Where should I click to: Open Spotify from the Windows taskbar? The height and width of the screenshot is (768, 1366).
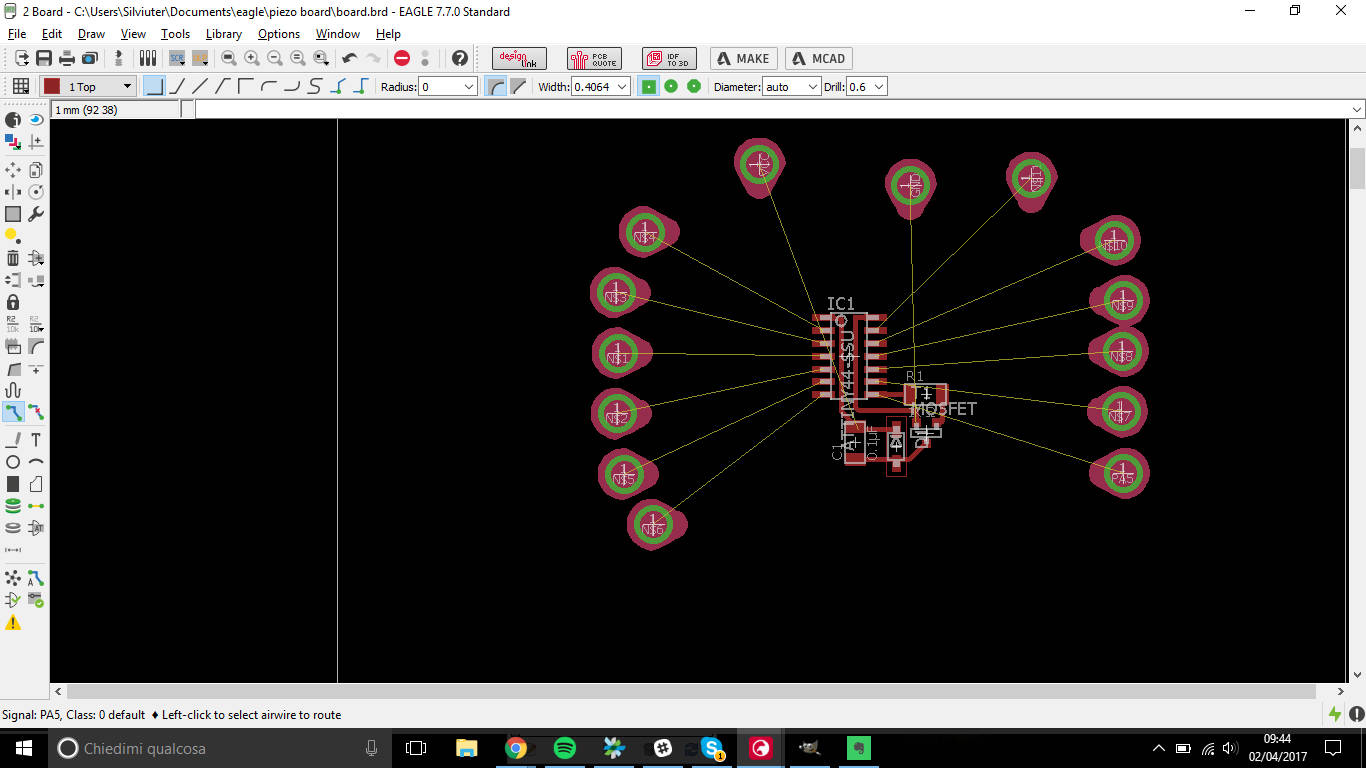coord(564,748)
